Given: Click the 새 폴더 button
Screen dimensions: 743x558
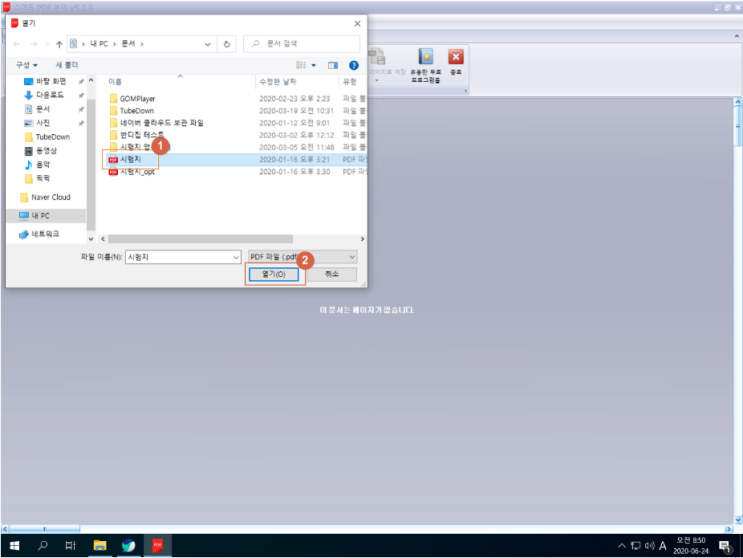Looking at the screenshot, I should (x=67, y=65).
